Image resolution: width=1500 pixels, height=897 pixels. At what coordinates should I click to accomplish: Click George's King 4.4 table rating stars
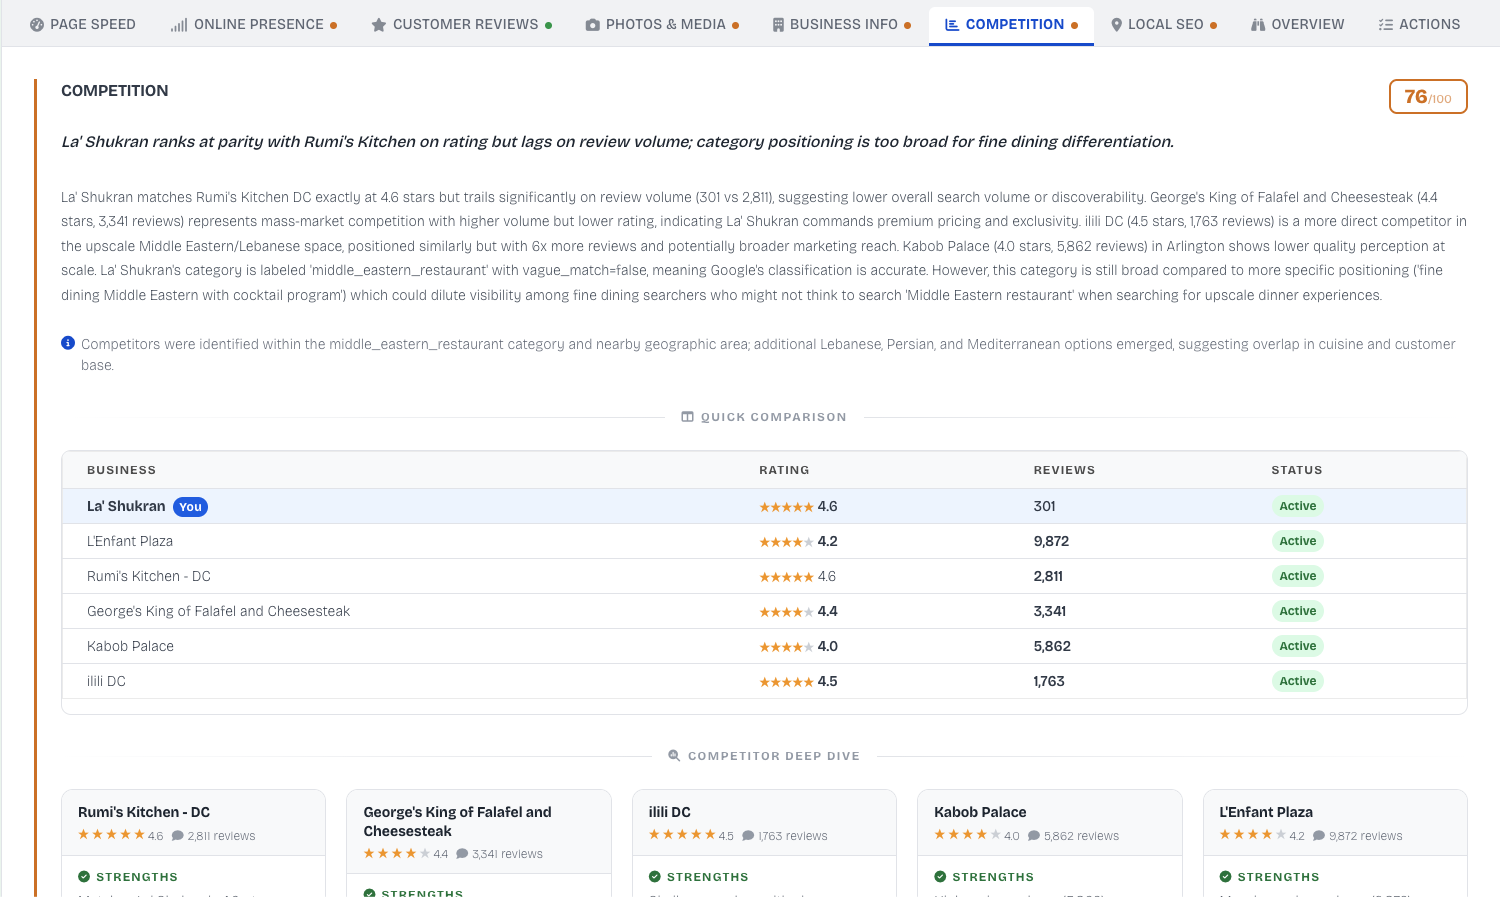(x=786, y=612)
